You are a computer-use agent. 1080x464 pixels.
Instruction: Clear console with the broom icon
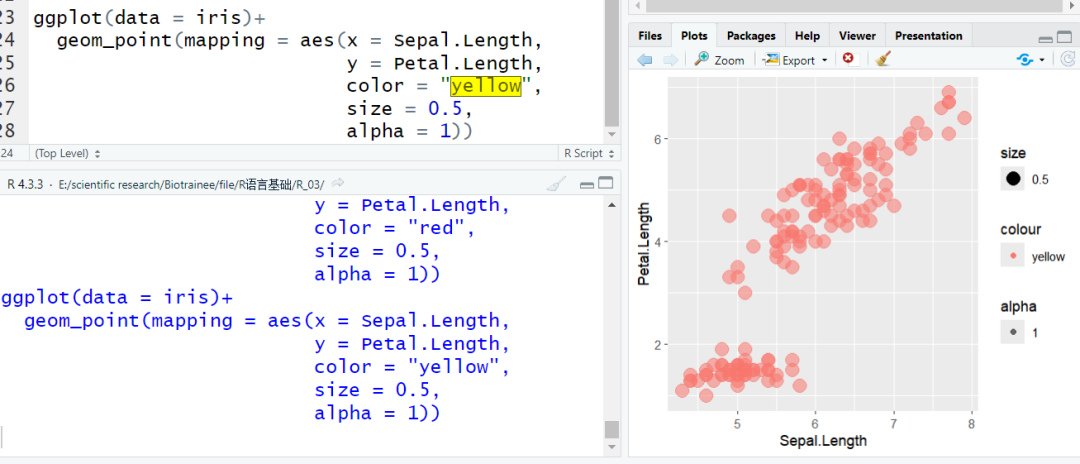click(556, 184)
